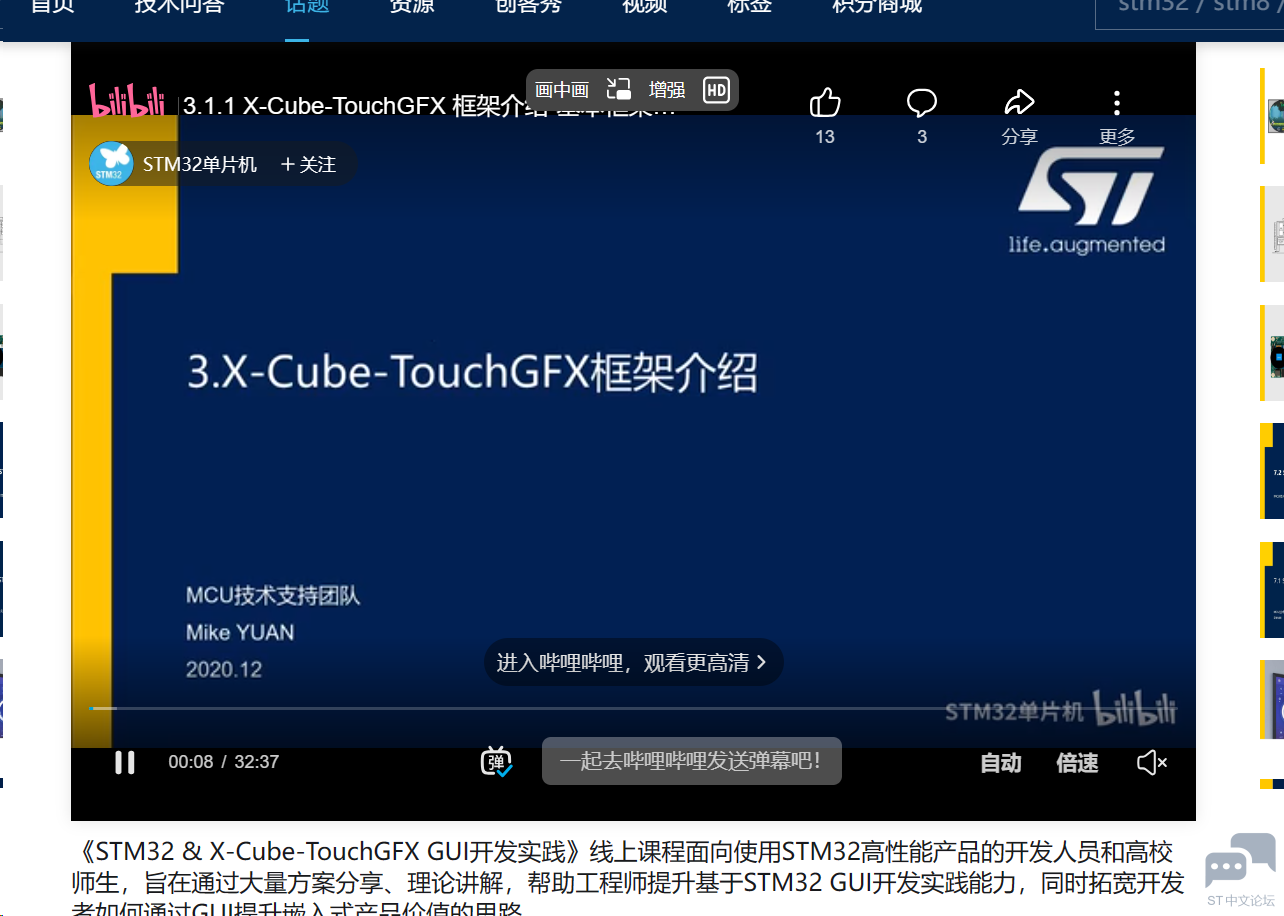
Task: Like the video with thumbs-up icon
Action: (825, 102)
